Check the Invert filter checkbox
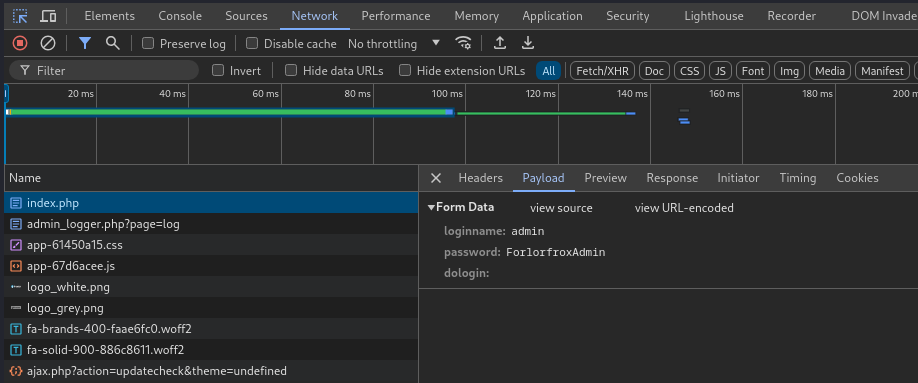This screenshot has height=383, width=918. (218, 71)
